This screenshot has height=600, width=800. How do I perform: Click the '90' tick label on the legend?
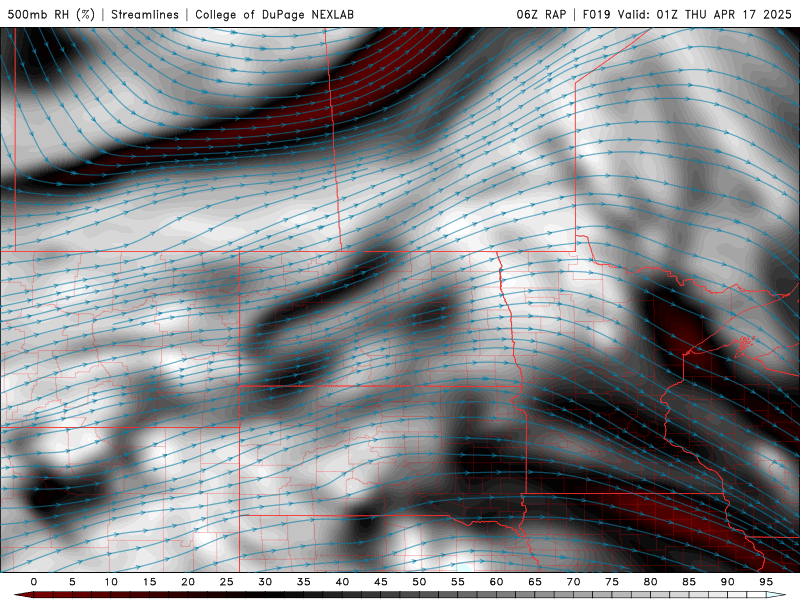pos(728,582)
